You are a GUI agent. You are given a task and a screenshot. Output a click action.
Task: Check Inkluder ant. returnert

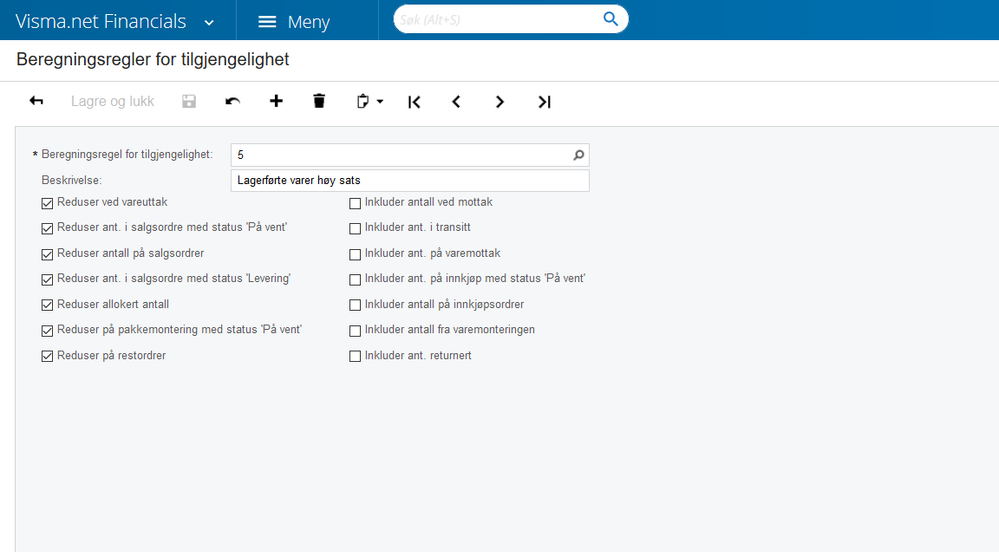pyautogui.click(x=355, y=356)
